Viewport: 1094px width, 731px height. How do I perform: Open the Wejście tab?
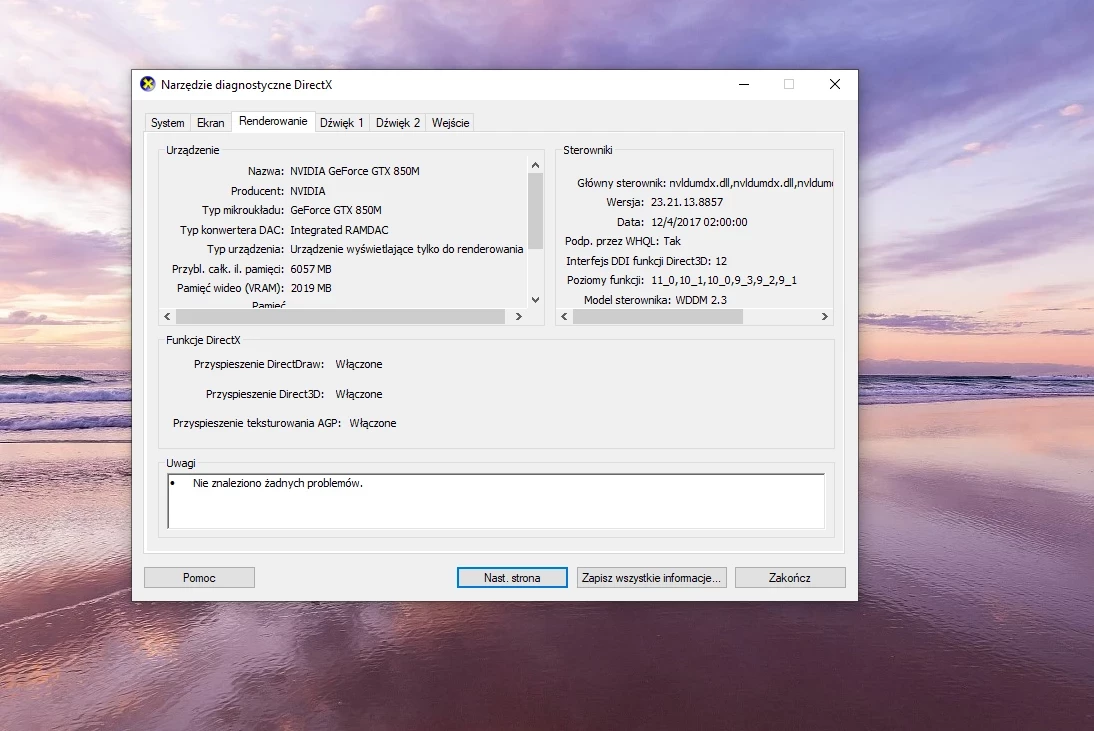point(450,123)
